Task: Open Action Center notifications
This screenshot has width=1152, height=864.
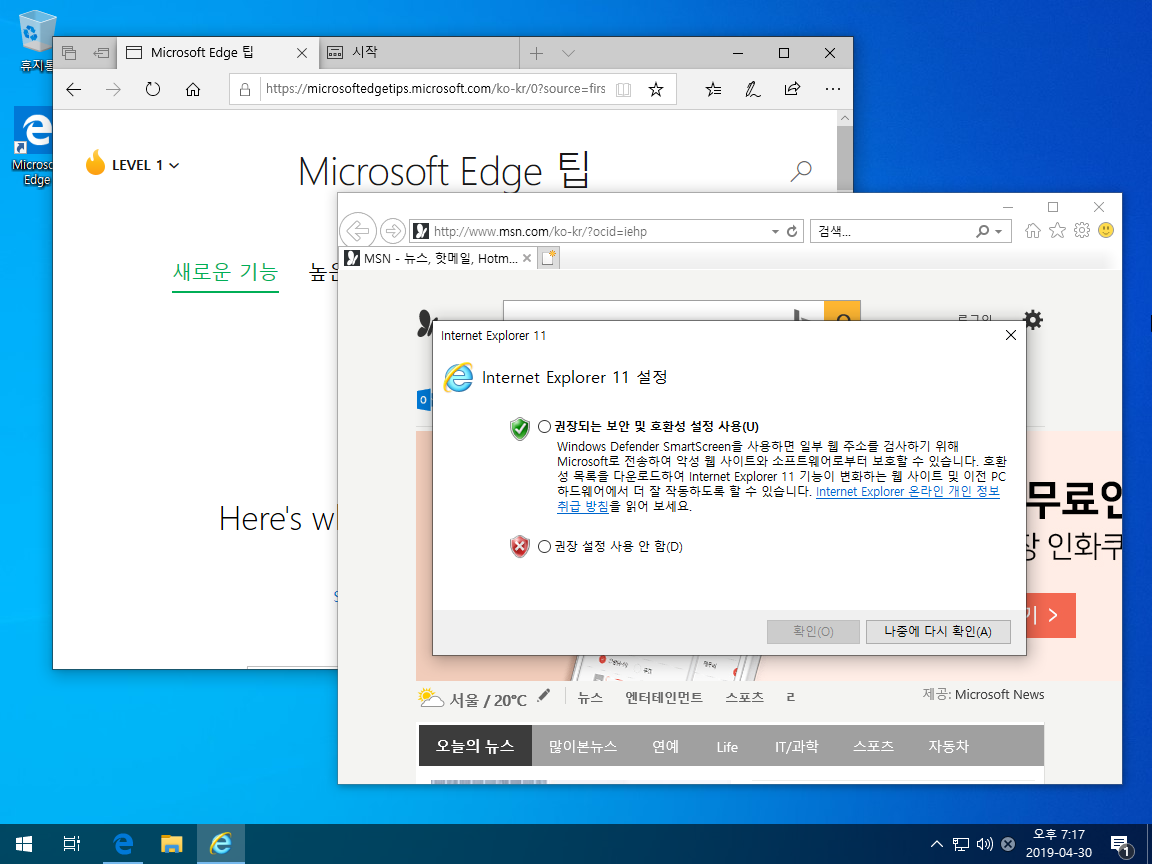Action: pyautogui.click(x=1122, y=846)
